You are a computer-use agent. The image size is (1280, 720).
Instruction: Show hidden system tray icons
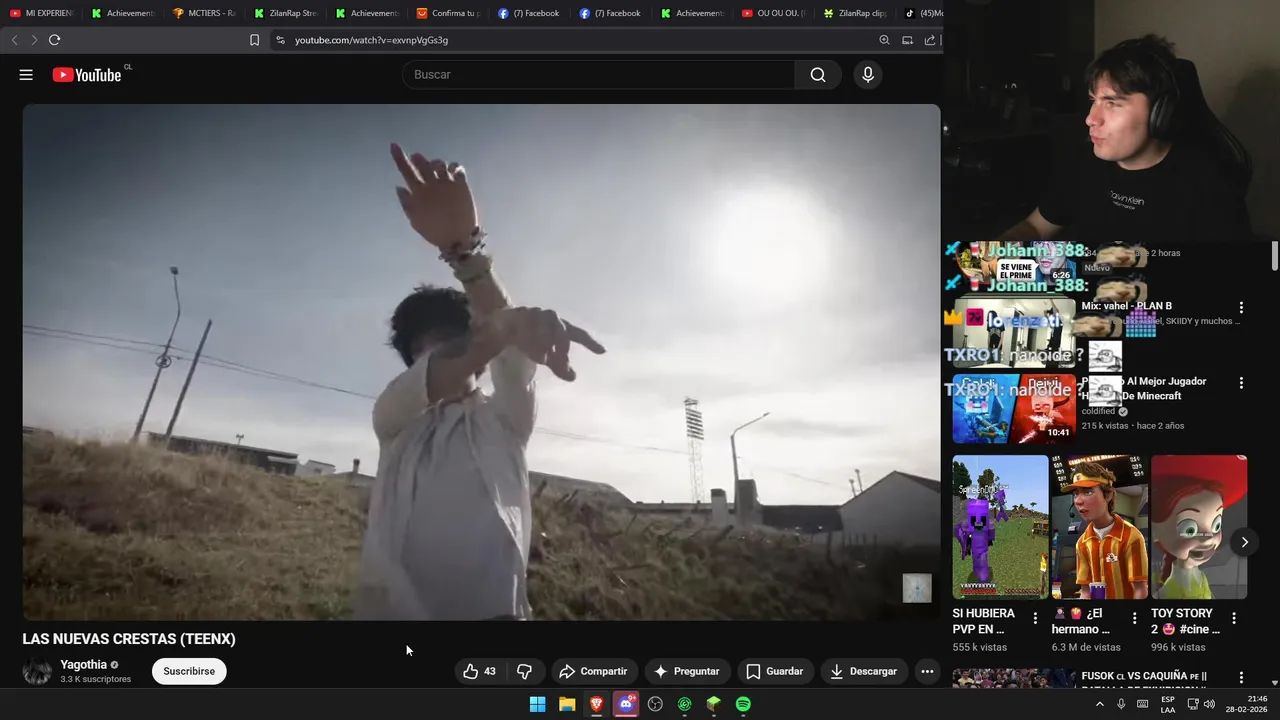pyautogui.click(x=1100, y=704)
